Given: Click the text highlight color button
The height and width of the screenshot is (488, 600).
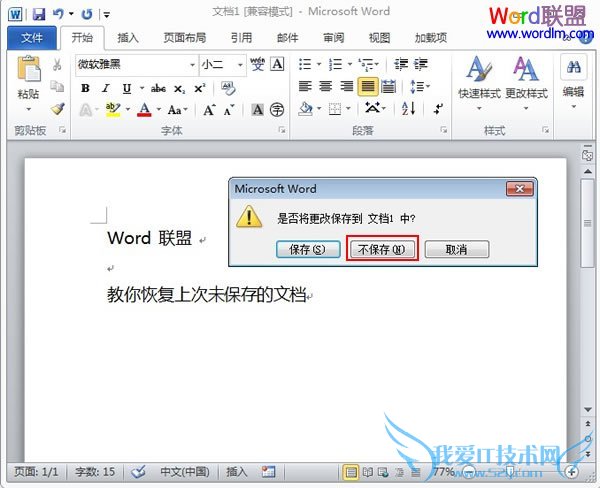Looking at the screenshot, I should click(113, 110).
